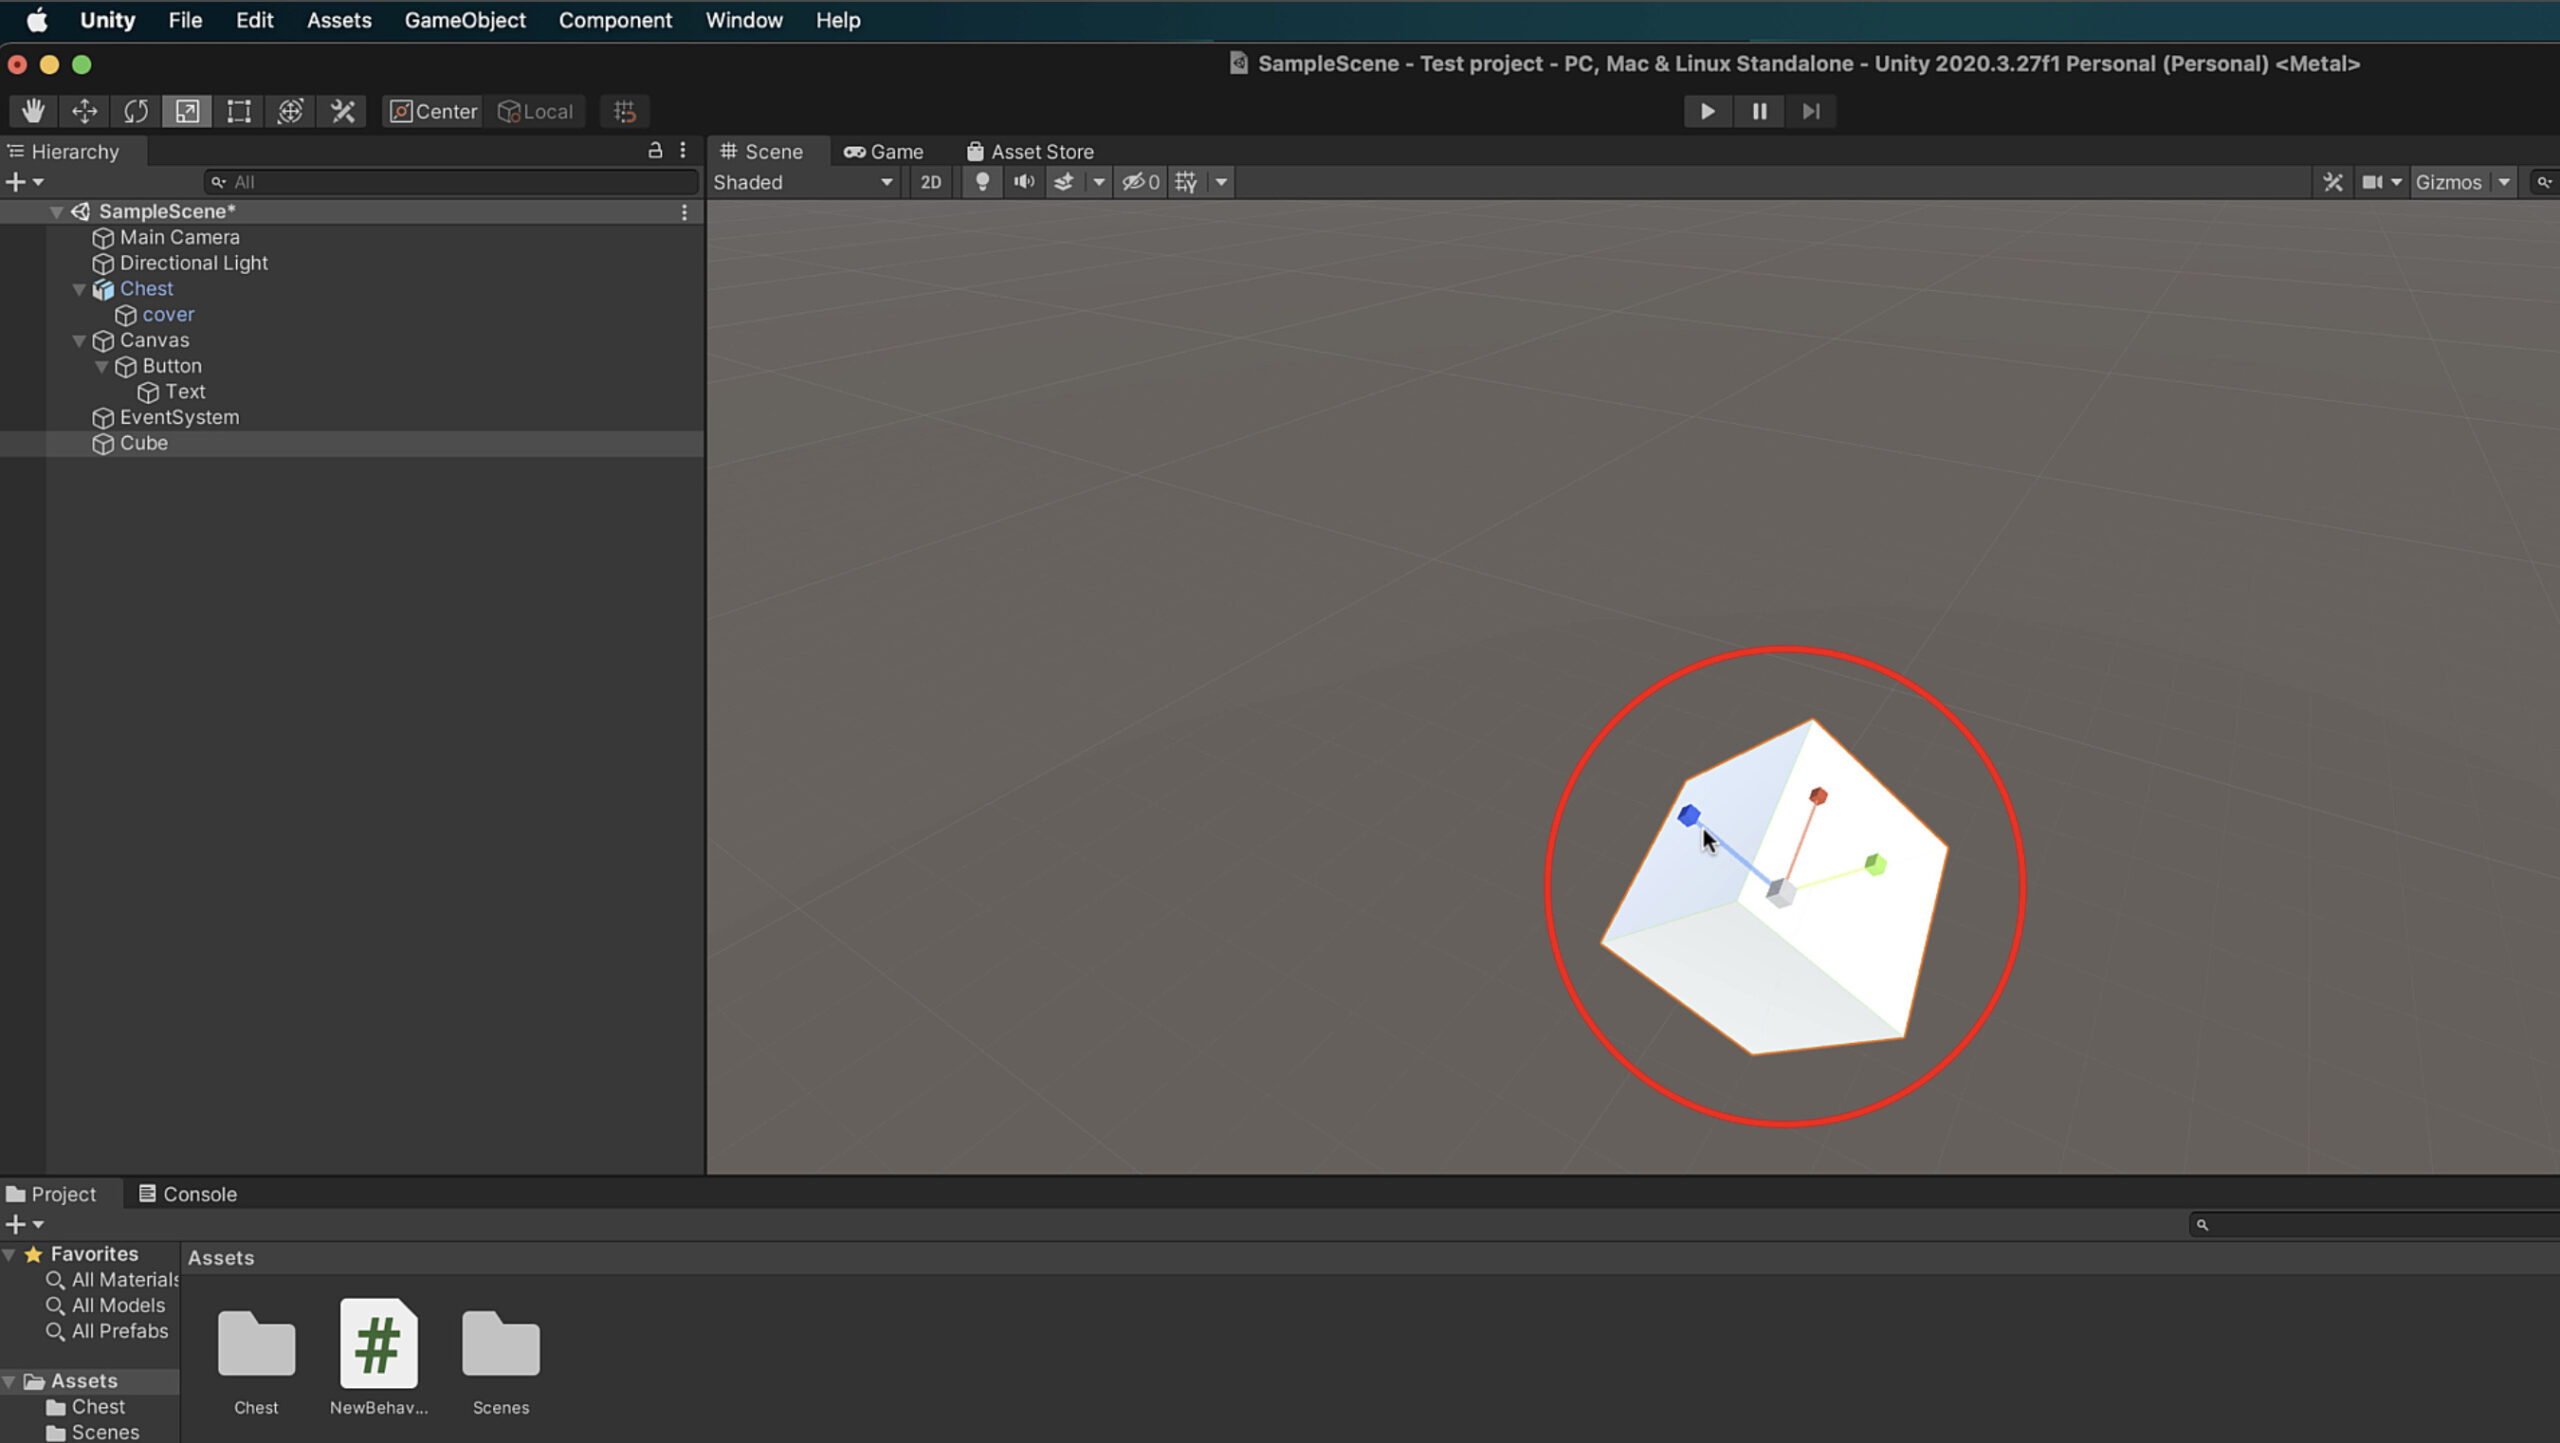The height and width of the screenshot is (1443, 2560).
Task: Select the cover child object
Action: point(167,315)
